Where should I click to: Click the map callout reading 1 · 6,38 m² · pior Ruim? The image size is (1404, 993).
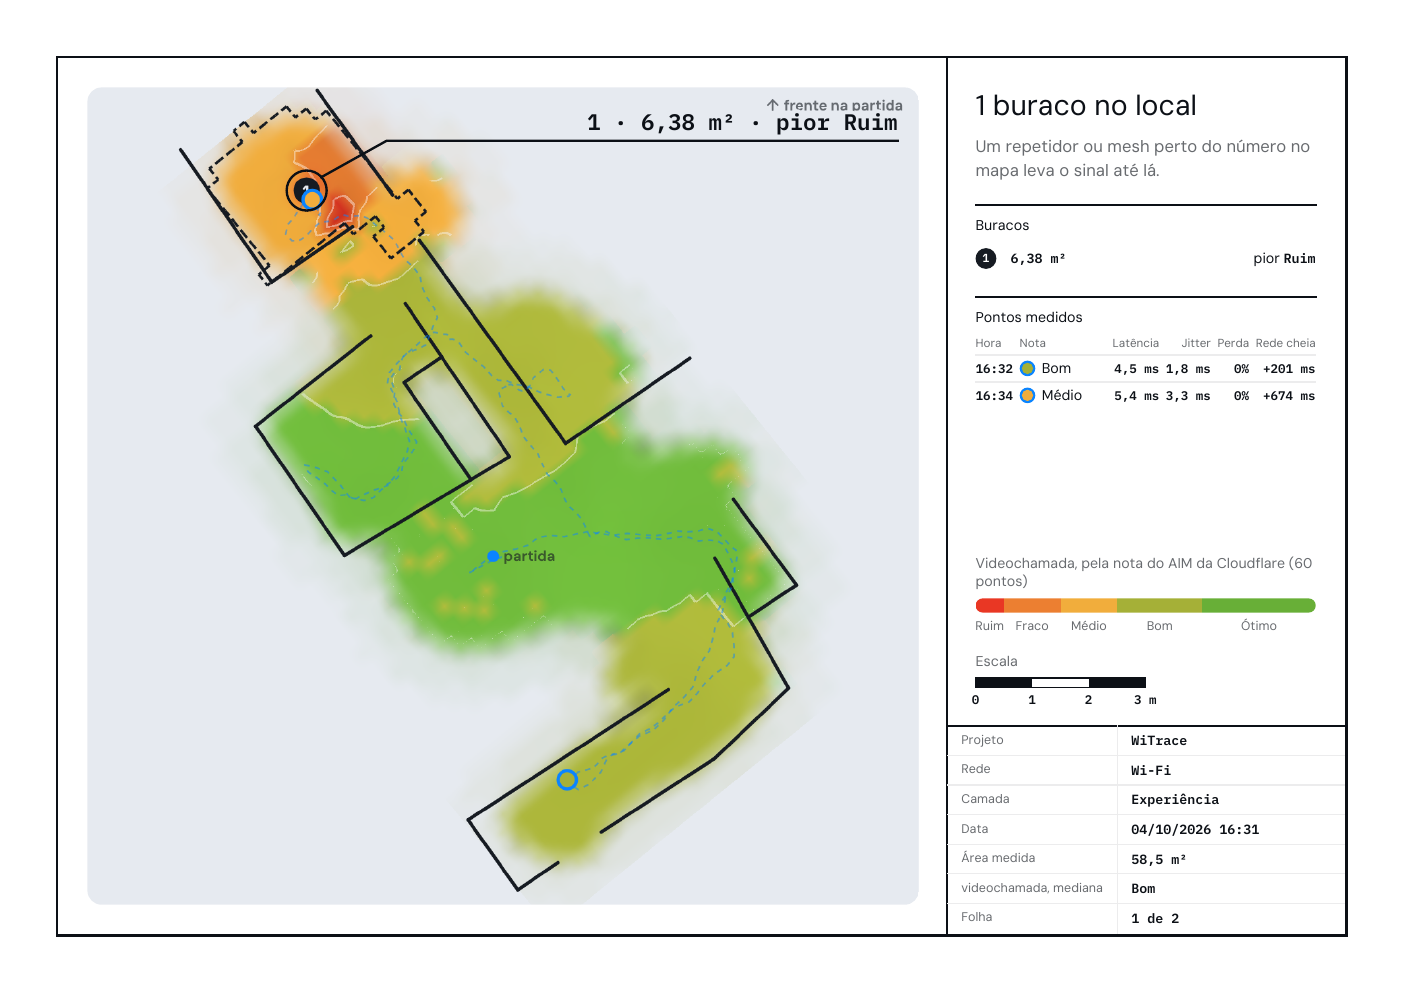[x=743, y=123]
